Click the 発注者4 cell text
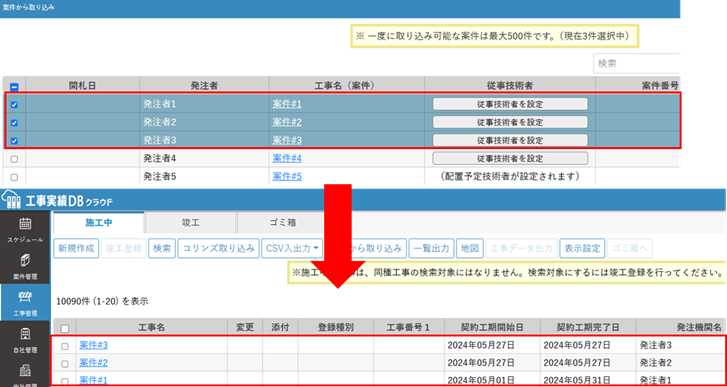The width and height of the screenshot is (727, 387). [x=159, y=159]
